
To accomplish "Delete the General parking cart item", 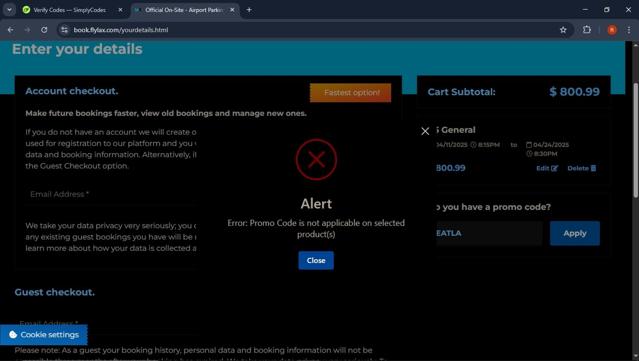I will pos(582,168).
